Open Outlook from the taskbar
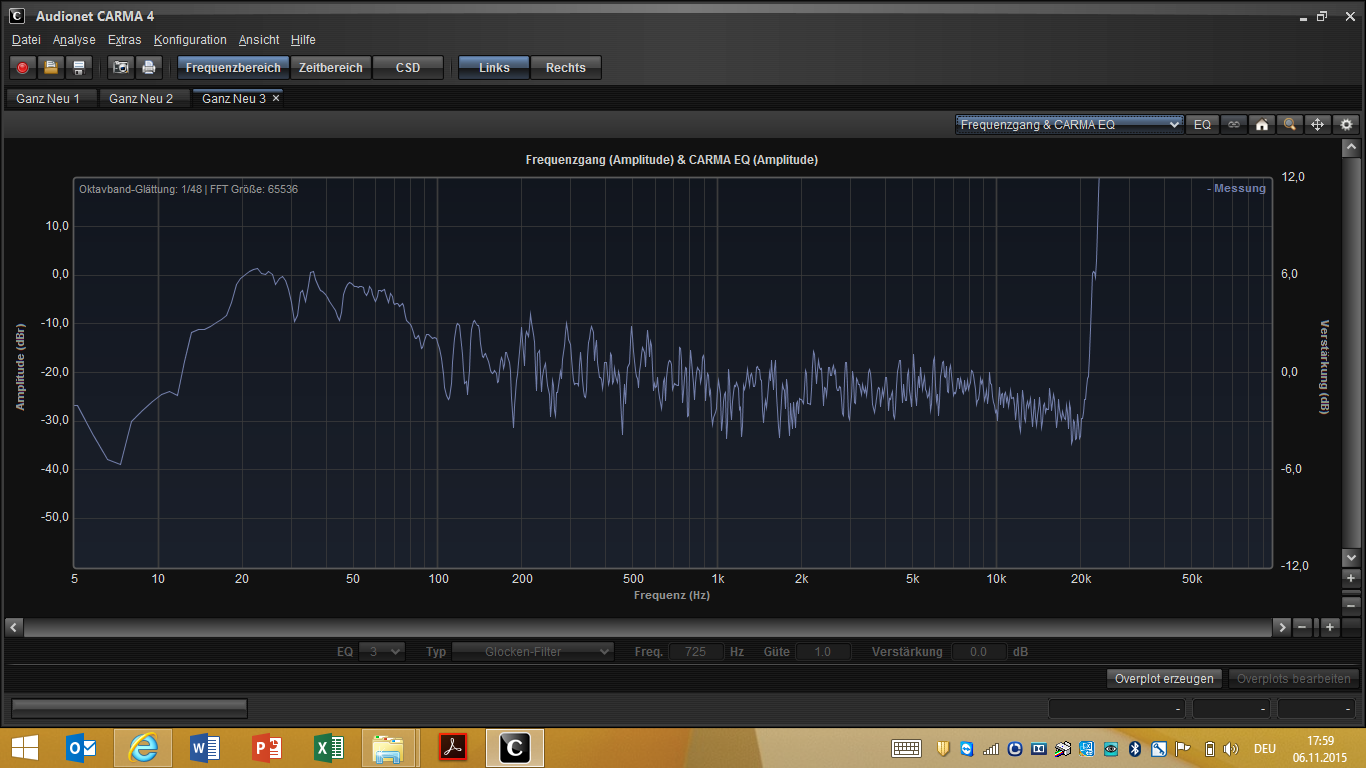The height and width of the screenshot is (768, 1366). (x=81, y=747)
